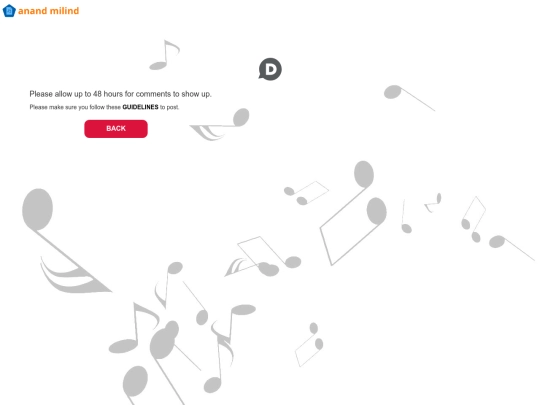Screen dimensions: 540x405
Task: Click the tiny rest-like symbol among right notes
Action: (433, 203)
